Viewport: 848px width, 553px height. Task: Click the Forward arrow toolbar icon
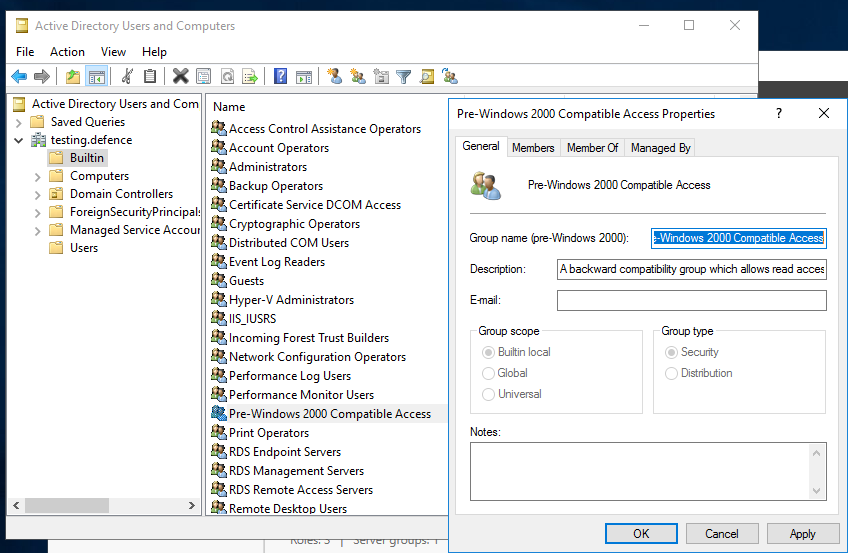coord(42,76)
